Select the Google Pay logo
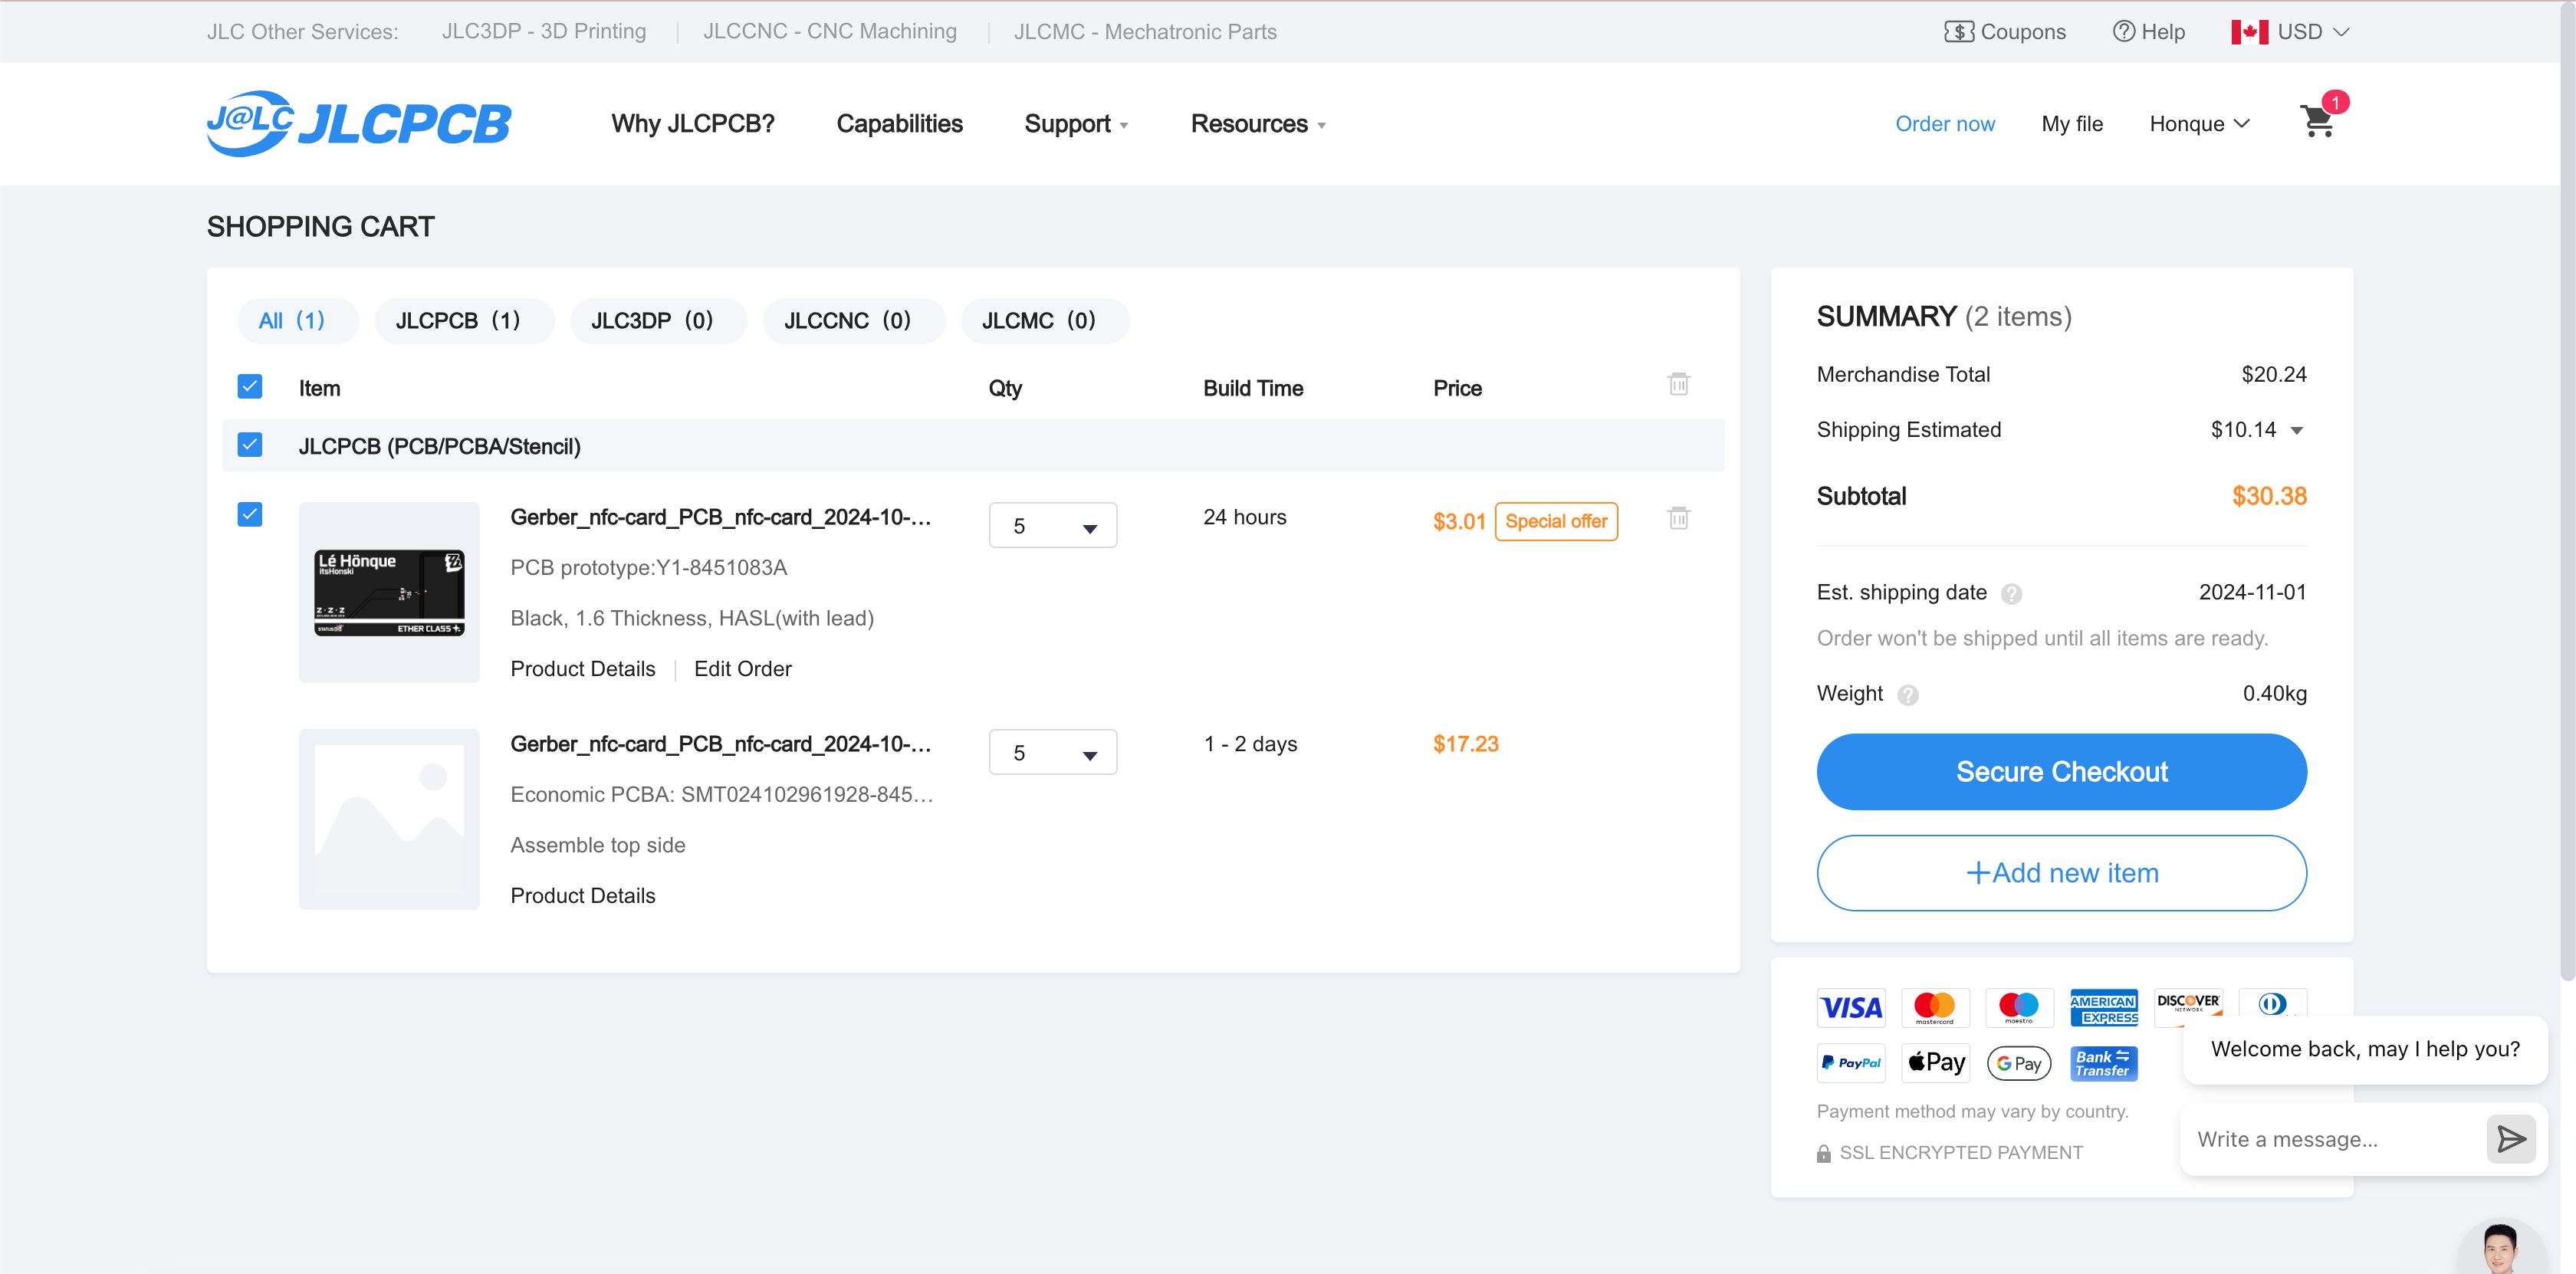Screen dimensions: 2576x1274 [2019, 1063]
